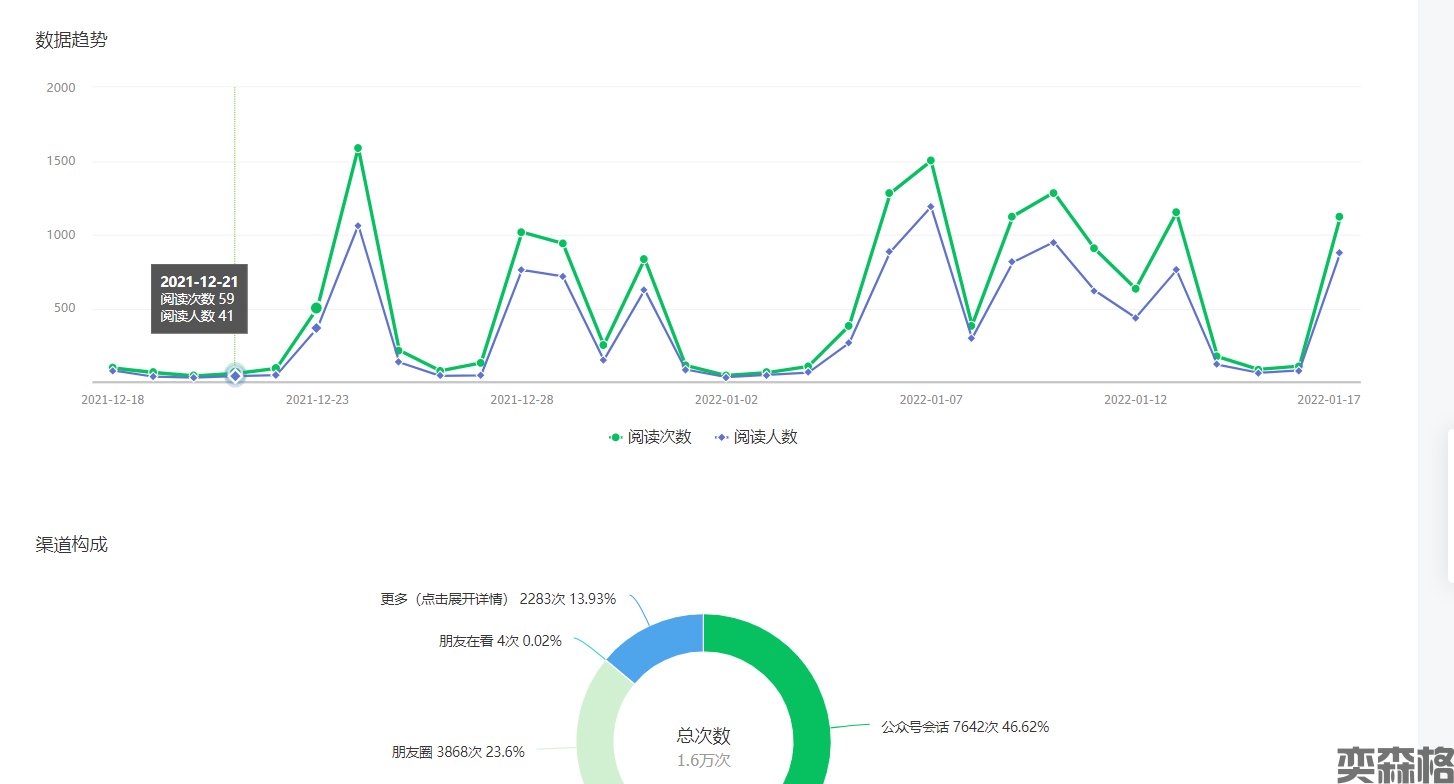Click the highest green peak marker near 1500

(x=358, y=148)
